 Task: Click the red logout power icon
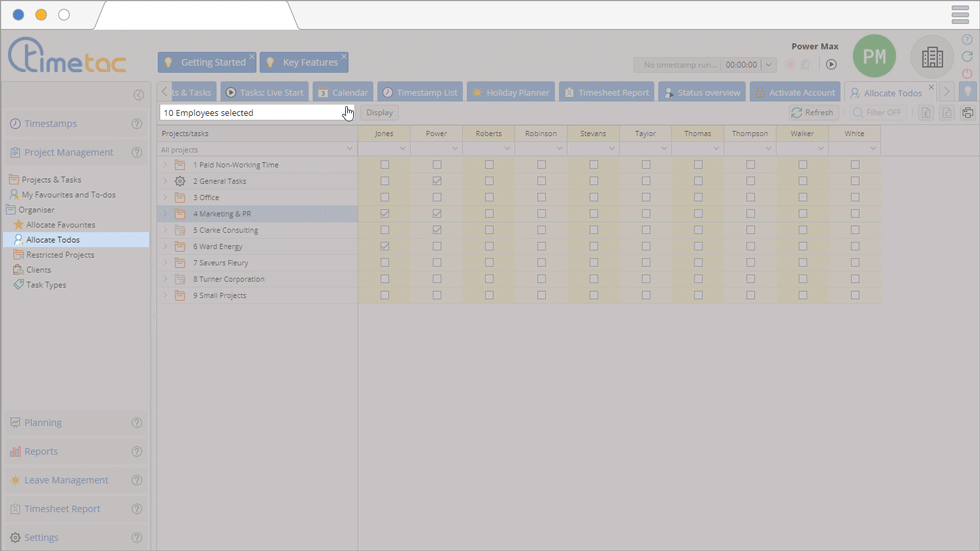[967, 74]
